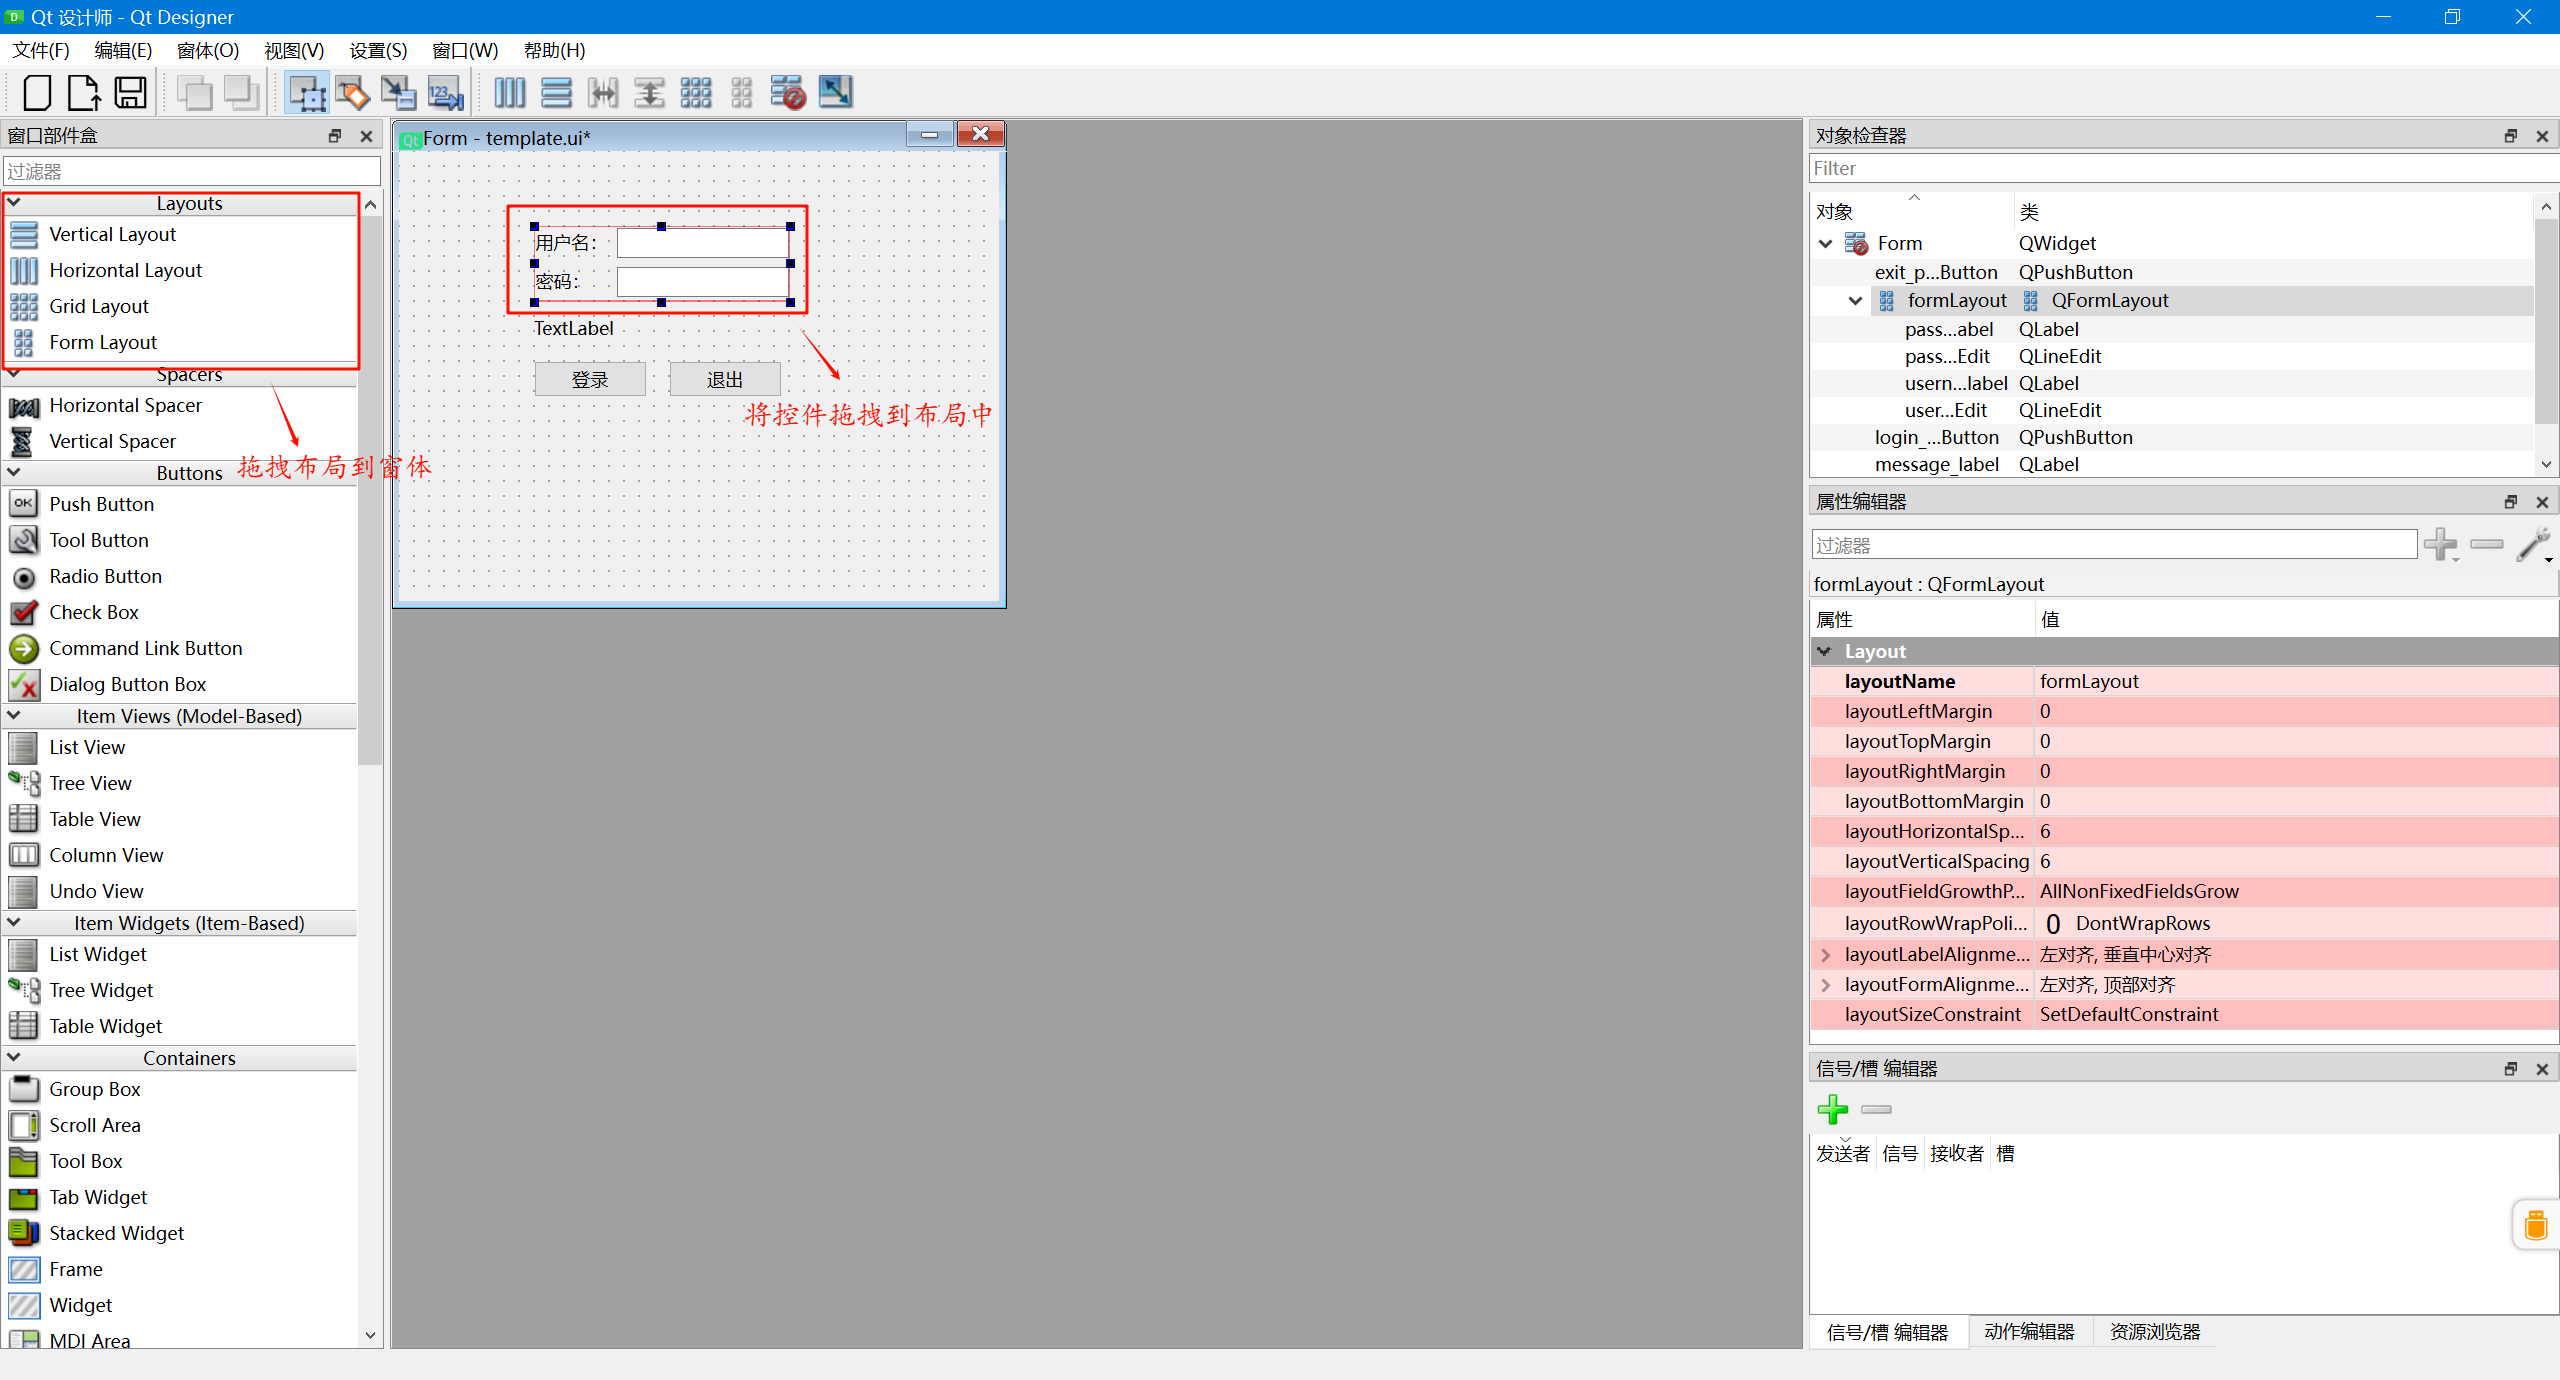Click the Adjust Size toolbar icon
Viewport: 2560px width, 1380px height.
click(835, 93)
